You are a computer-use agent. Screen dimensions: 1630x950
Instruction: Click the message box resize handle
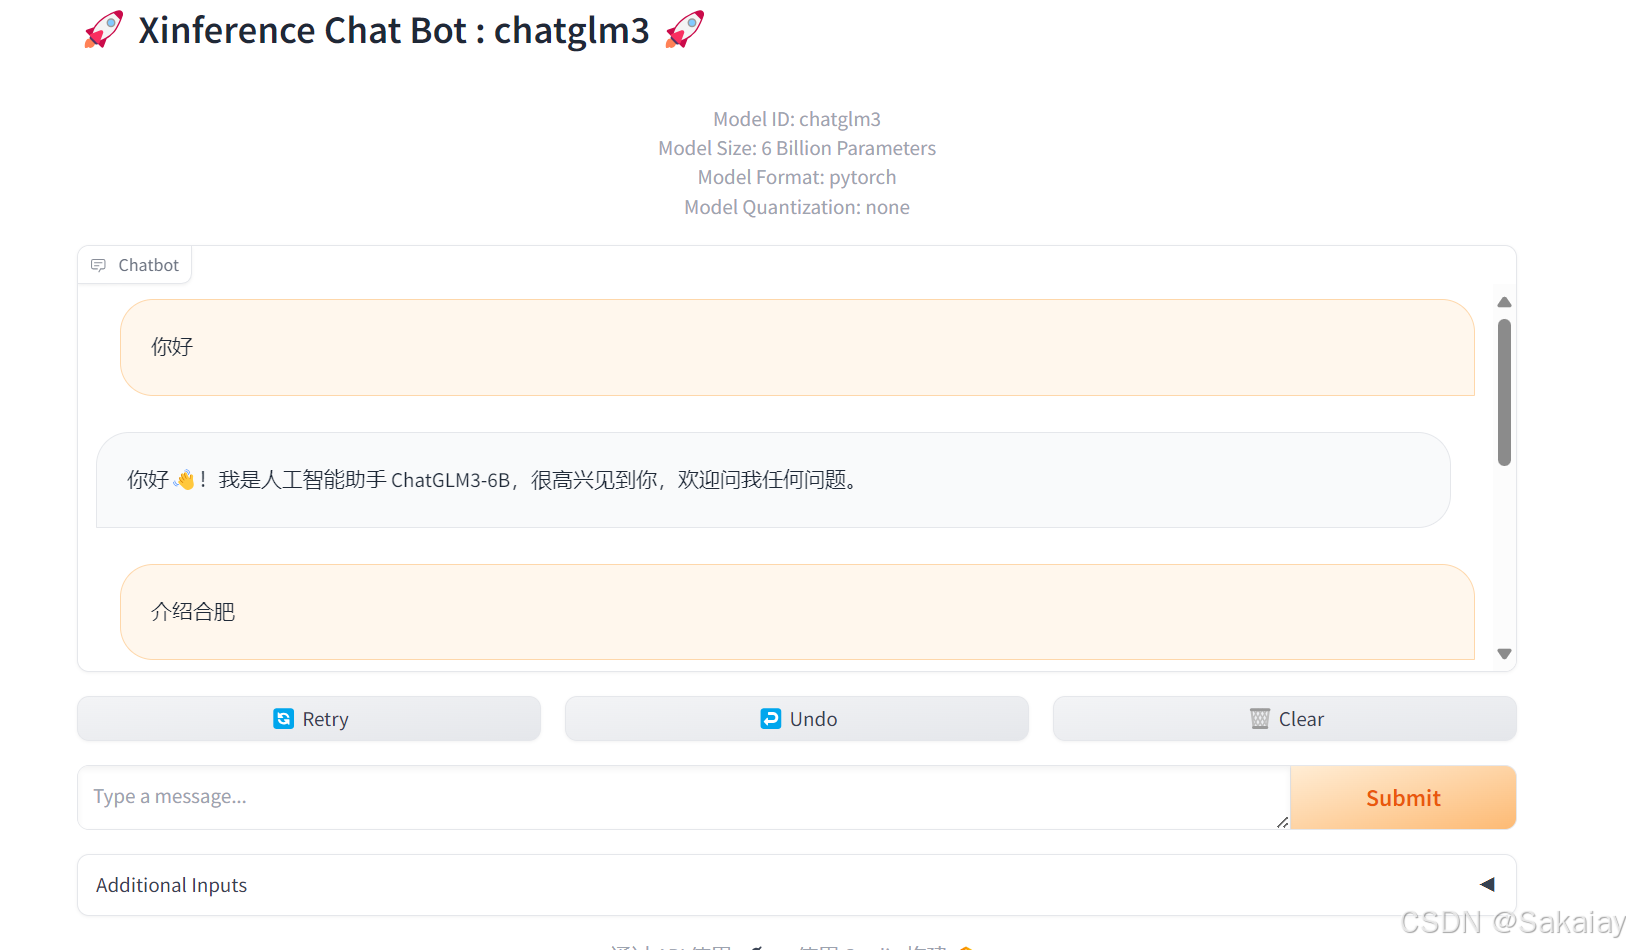click(1282, 822)
